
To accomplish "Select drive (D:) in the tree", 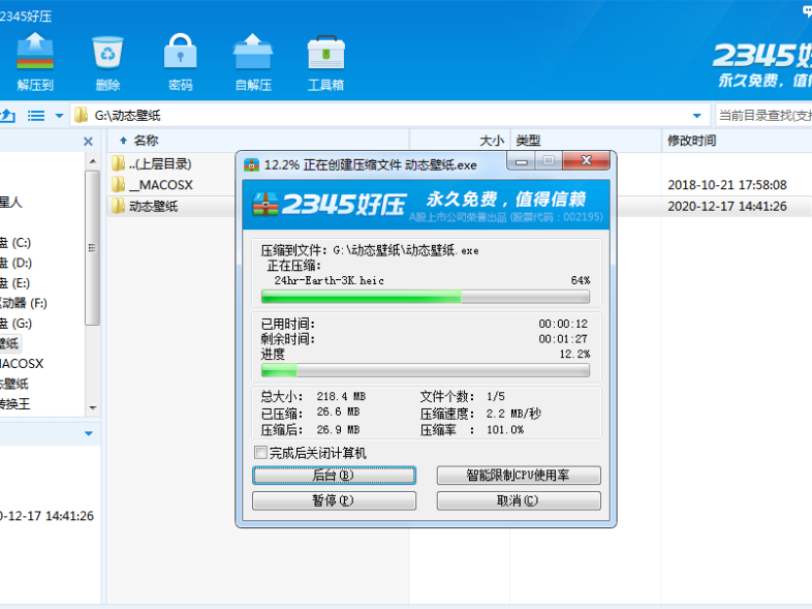I will pos(16,263).
